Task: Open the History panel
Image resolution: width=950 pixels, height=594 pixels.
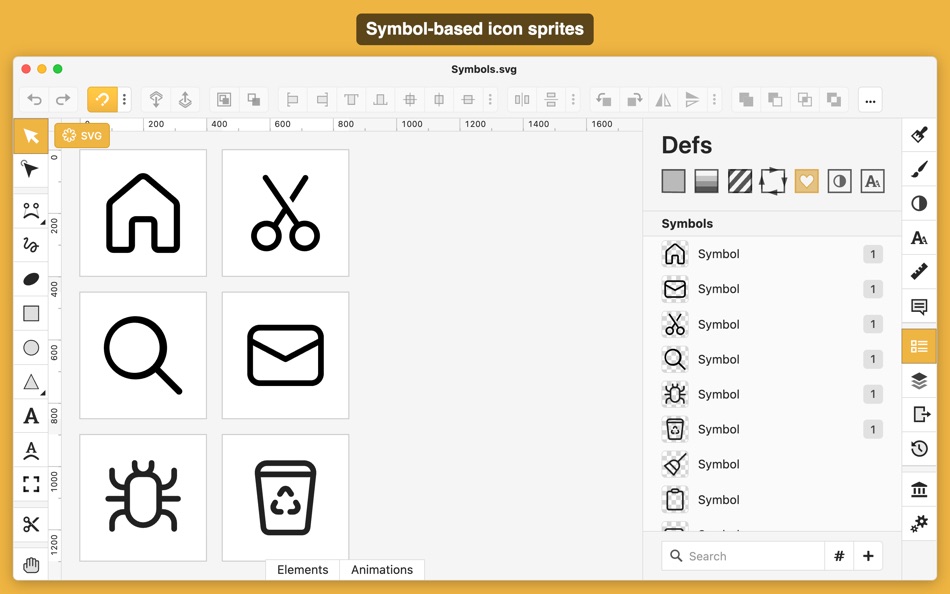Action: click(919, 448)
